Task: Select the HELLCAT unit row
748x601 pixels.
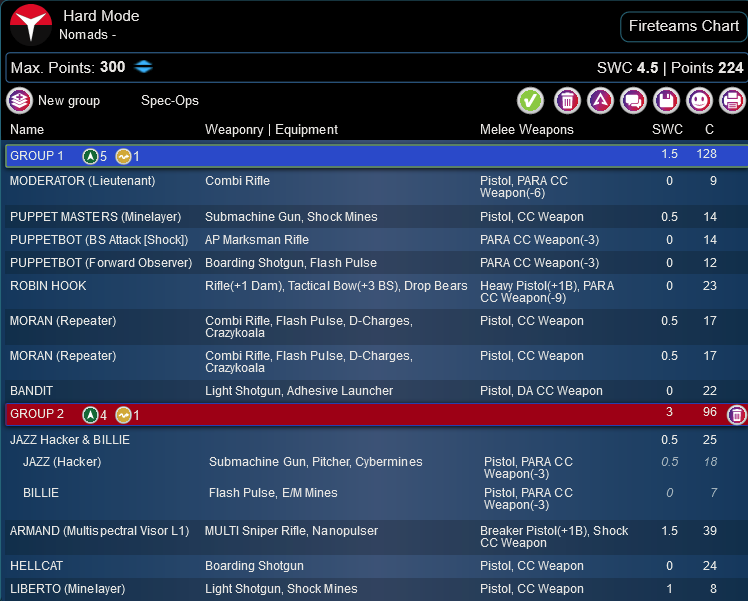Action: pos(376,566)
